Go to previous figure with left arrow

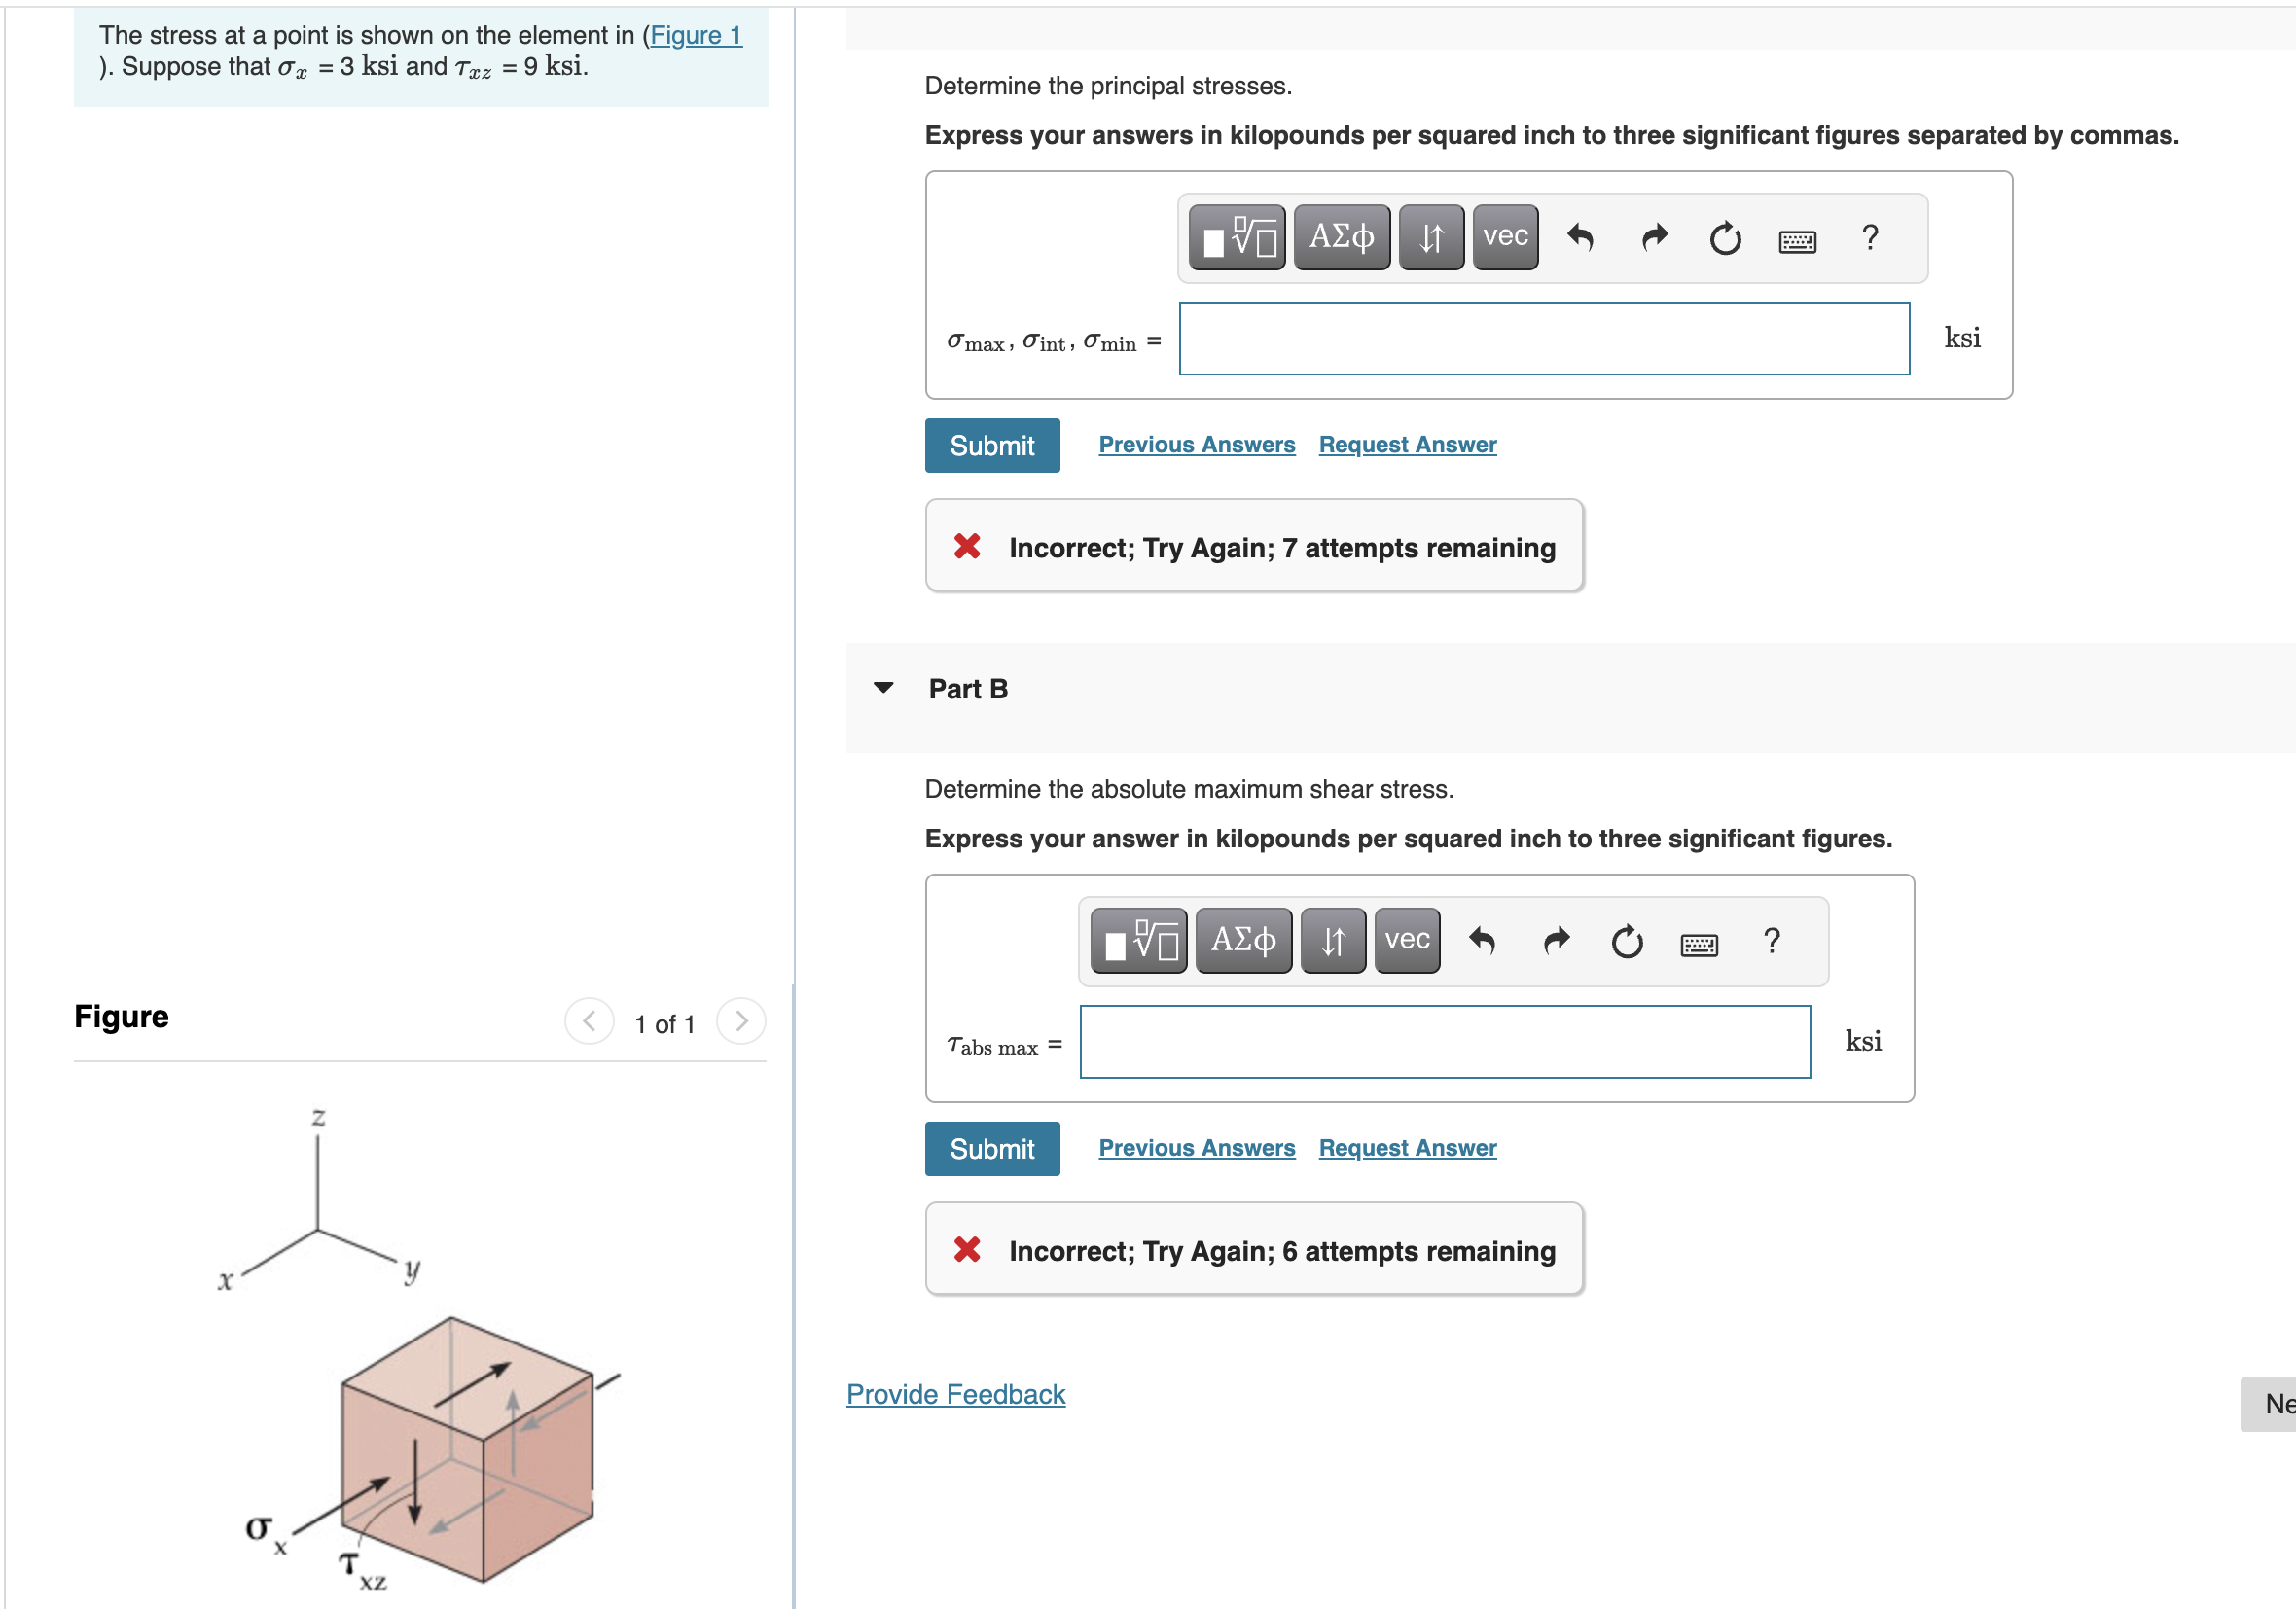[x=590, y=1021]
